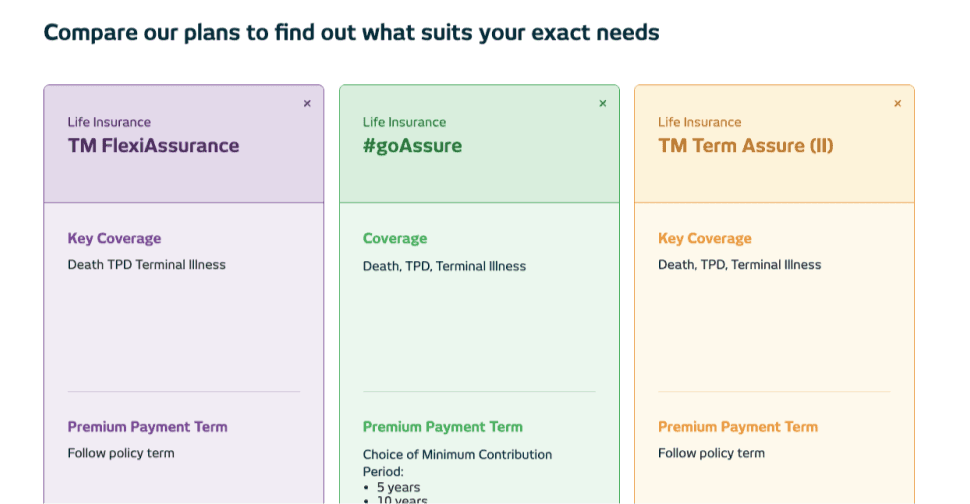
Task: Remove #goAssure card with its X icon
Action: coord(603,103)
